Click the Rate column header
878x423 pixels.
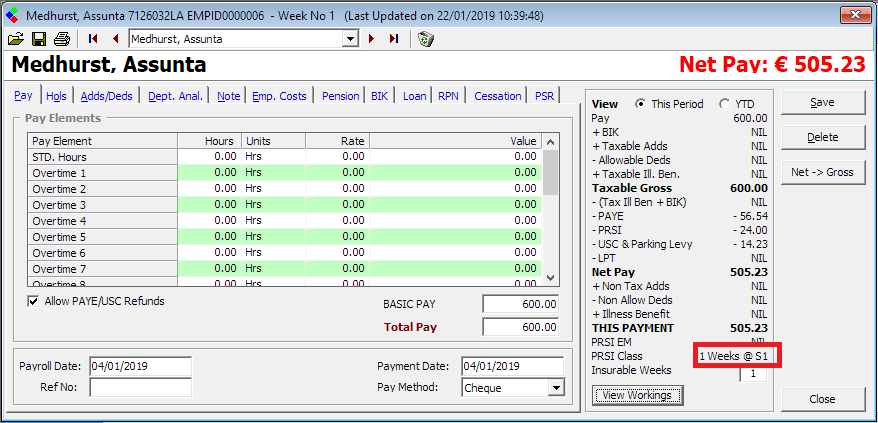tap(338, 141)
